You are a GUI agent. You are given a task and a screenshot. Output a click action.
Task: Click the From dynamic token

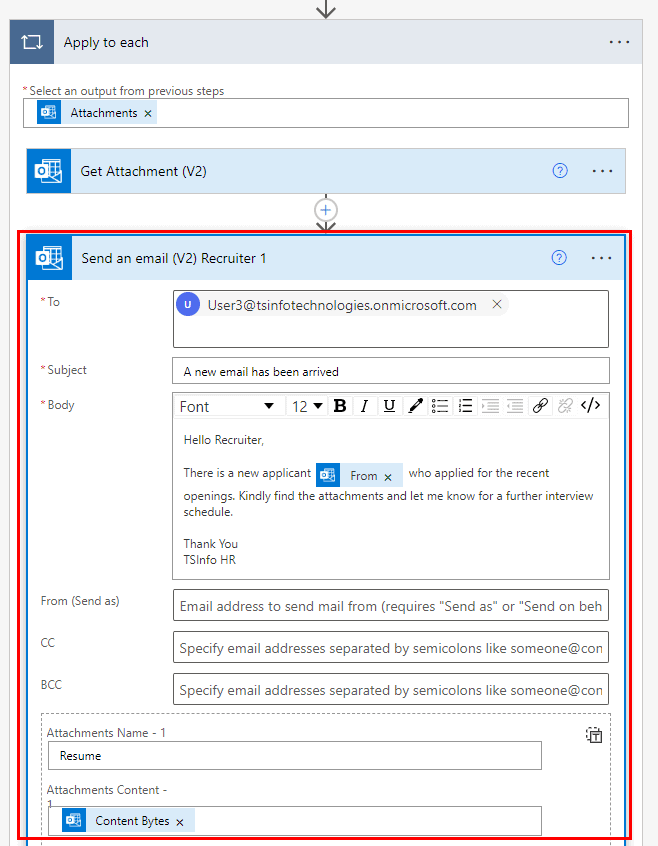point(359,475)
